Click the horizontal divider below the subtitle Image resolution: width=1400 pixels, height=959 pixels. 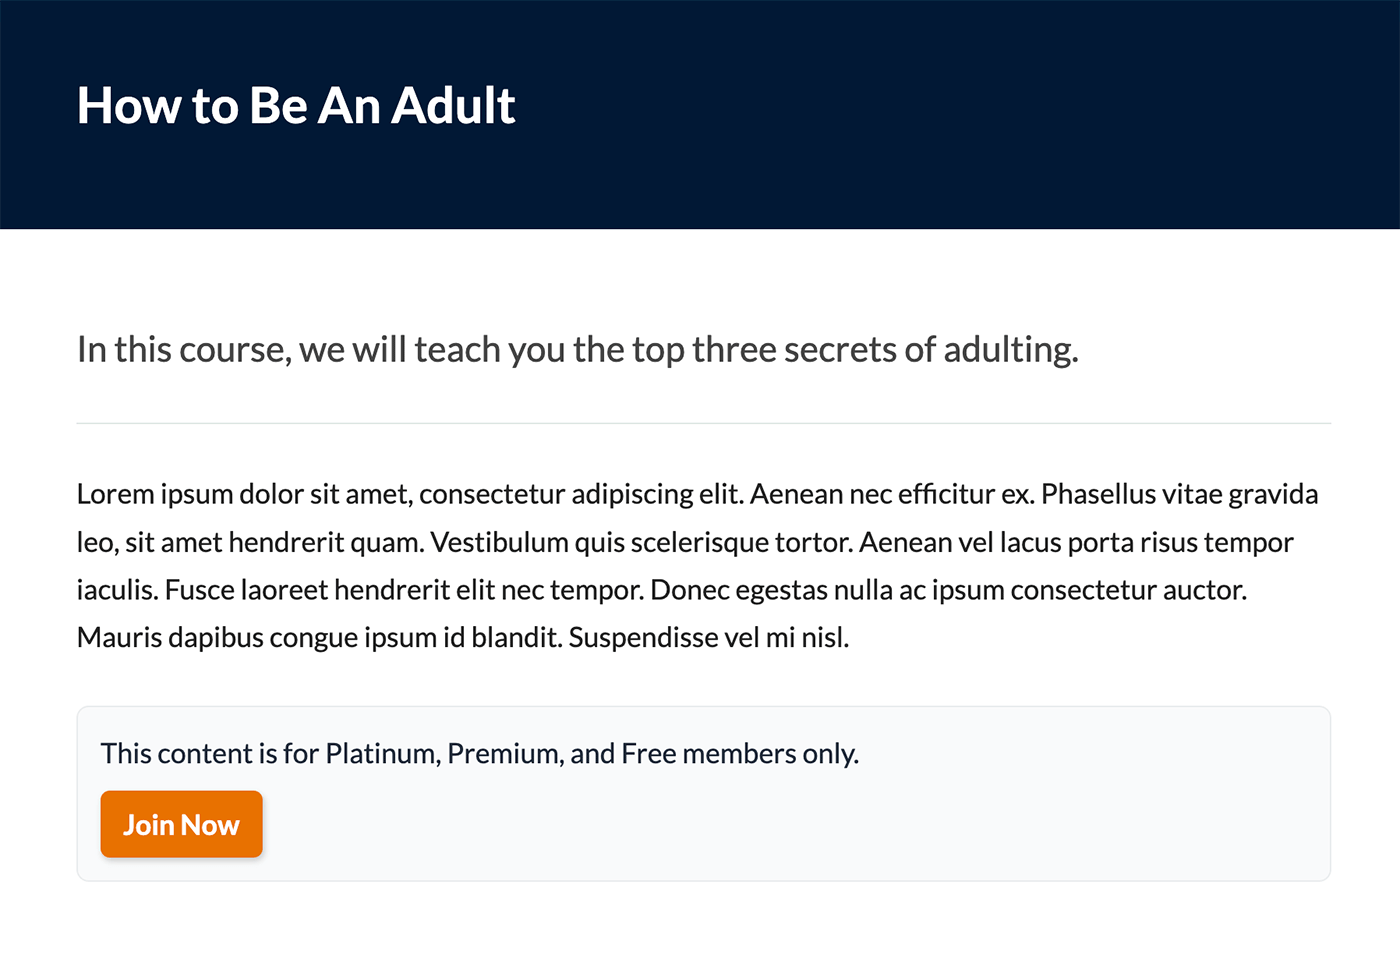[x=700, y=421]
